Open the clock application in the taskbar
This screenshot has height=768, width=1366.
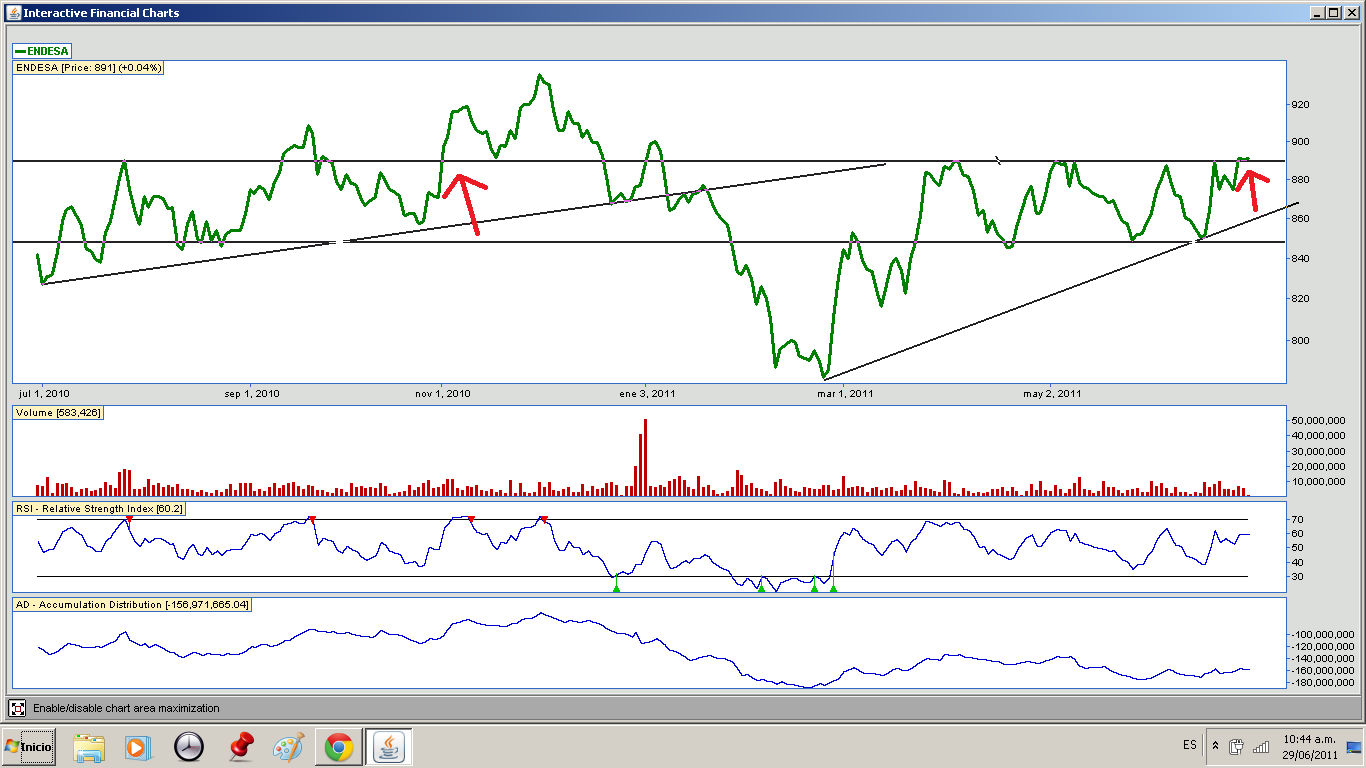(188, 747)
